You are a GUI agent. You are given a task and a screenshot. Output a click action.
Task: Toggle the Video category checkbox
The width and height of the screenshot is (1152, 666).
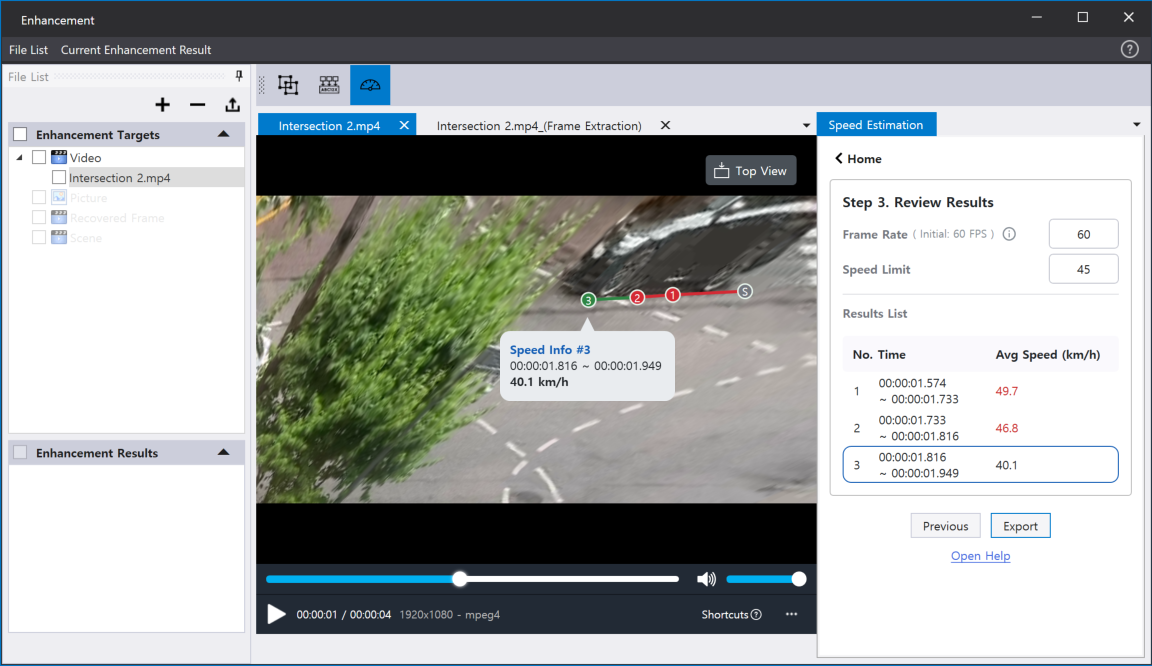[x=39, y=158]
